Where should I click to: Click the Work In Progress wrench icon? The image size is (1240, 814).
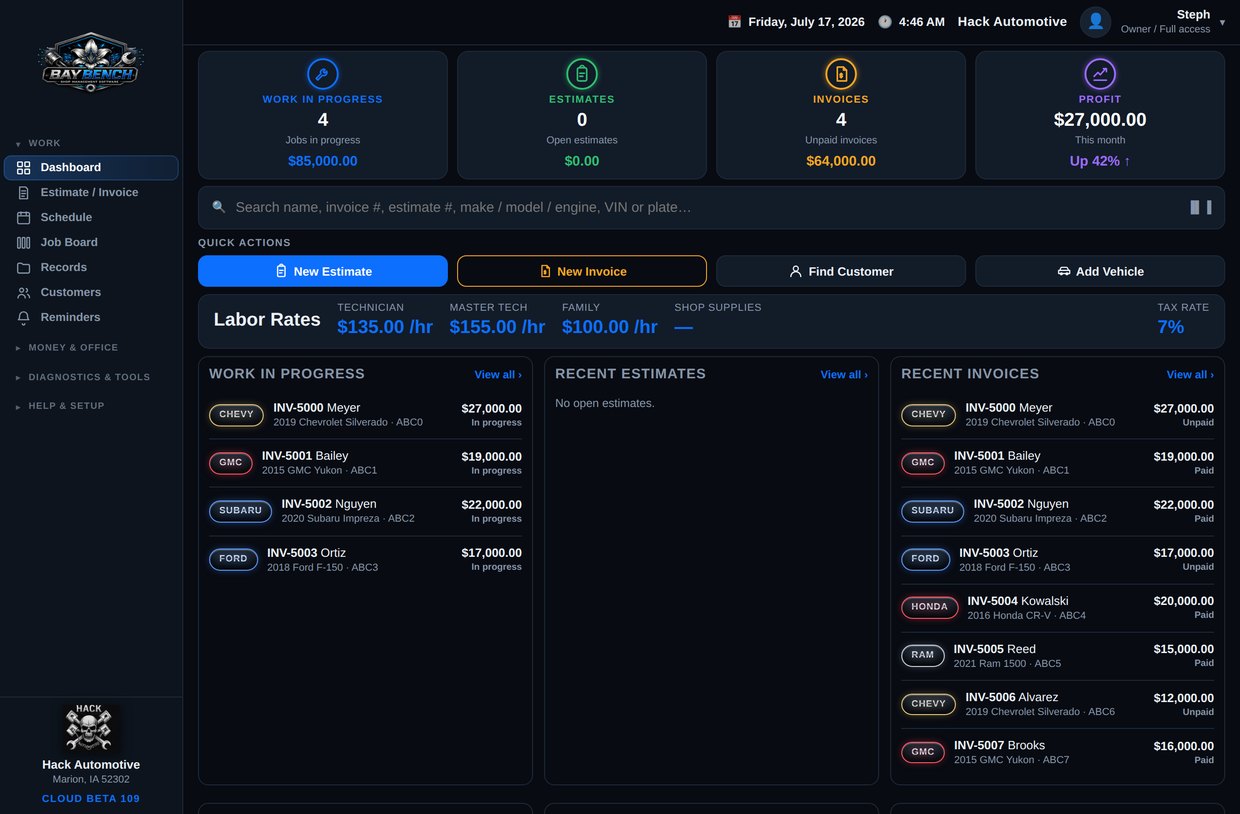coord(323,74)
